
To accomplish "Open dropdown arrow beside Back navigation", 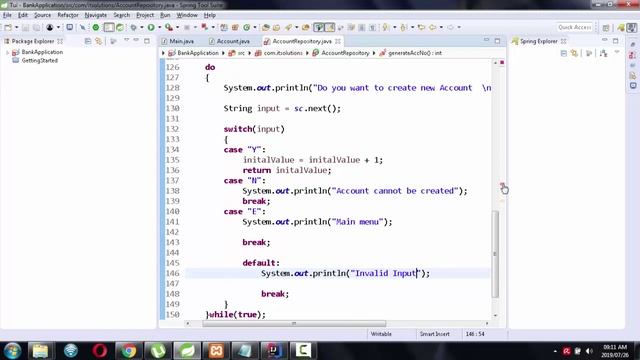I will 441,27.
